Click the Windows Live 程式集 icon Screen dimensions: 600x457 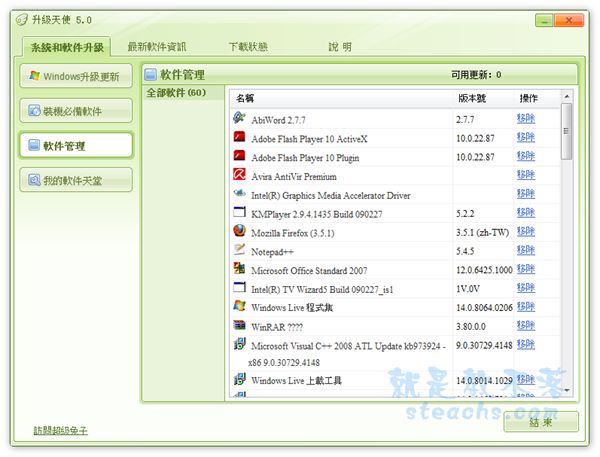click(x=240, y=305)
